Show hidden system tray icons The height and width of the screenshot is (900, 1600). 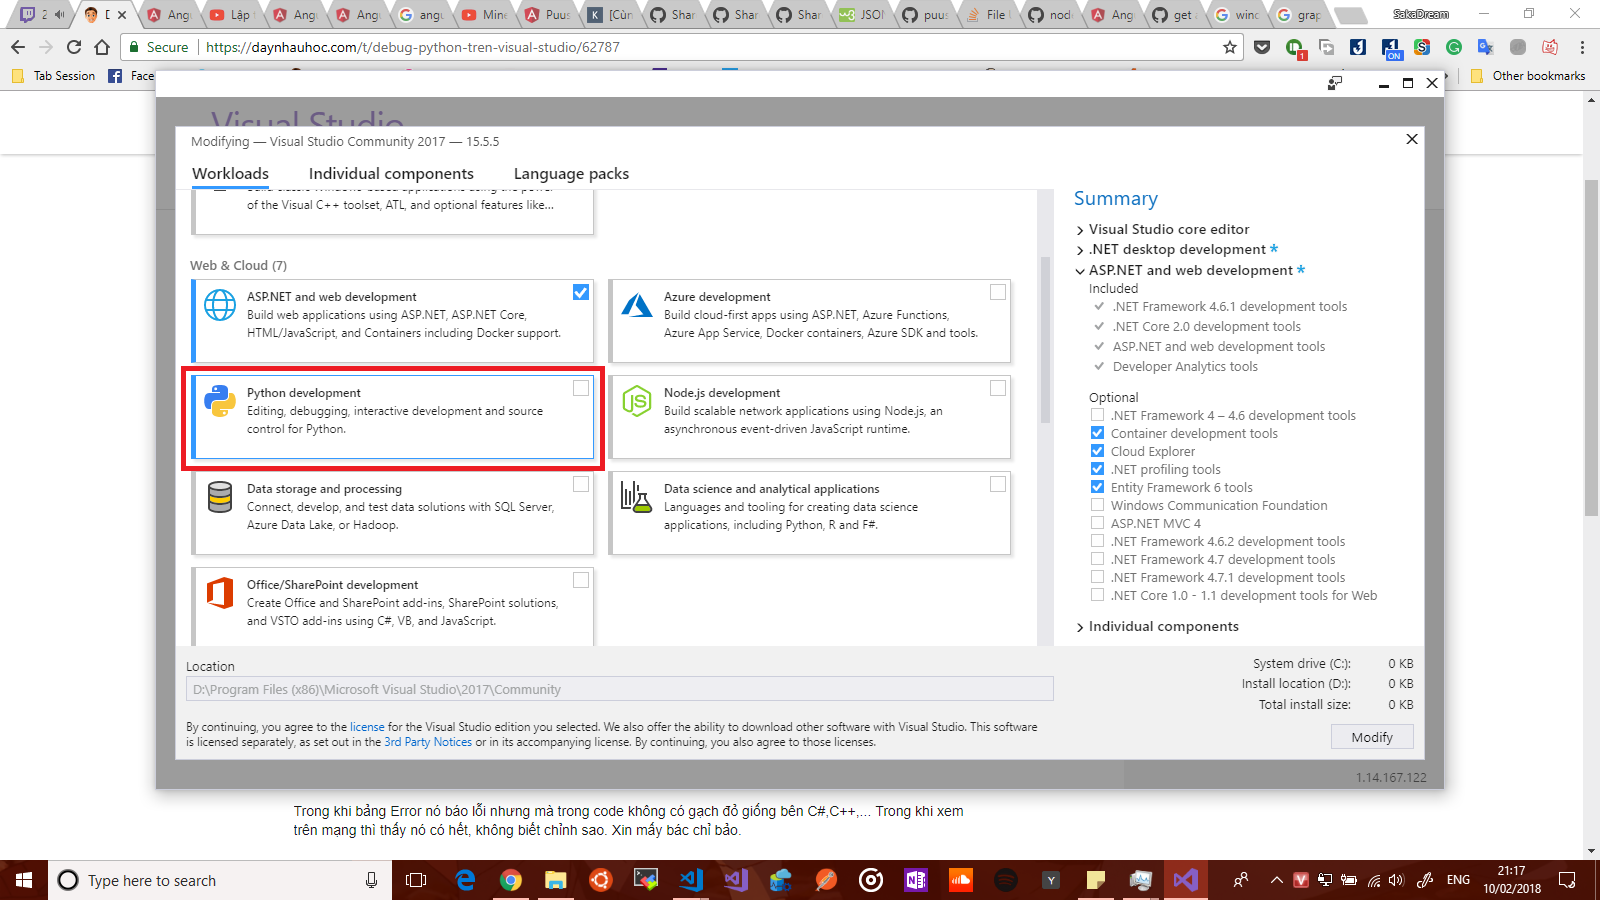[1276, 880]
